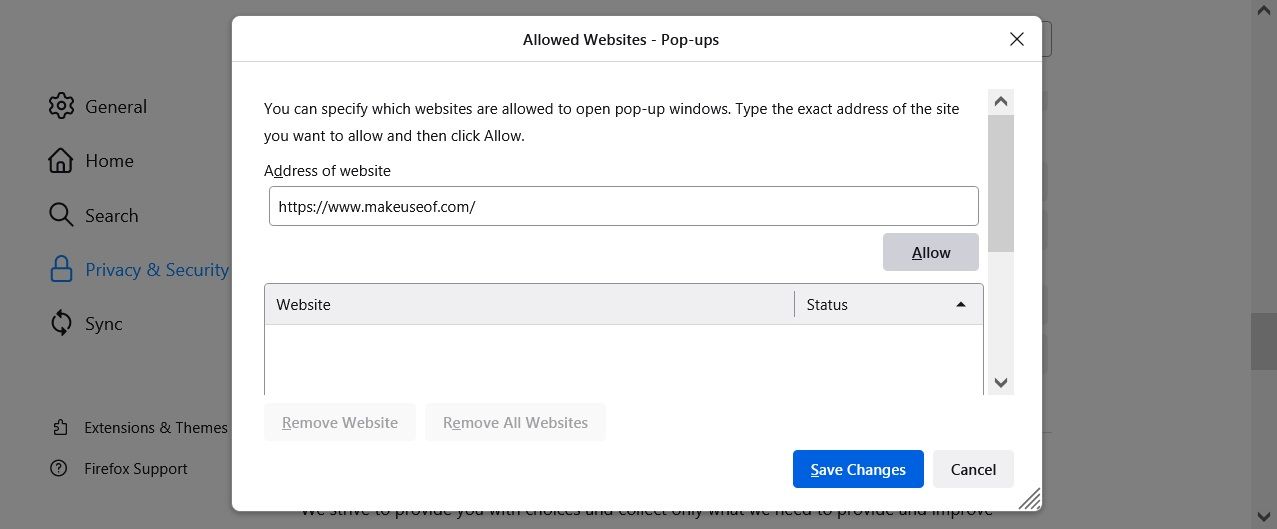Close the Allowed Websites dialog
1277x529 pixels.
1016,39
